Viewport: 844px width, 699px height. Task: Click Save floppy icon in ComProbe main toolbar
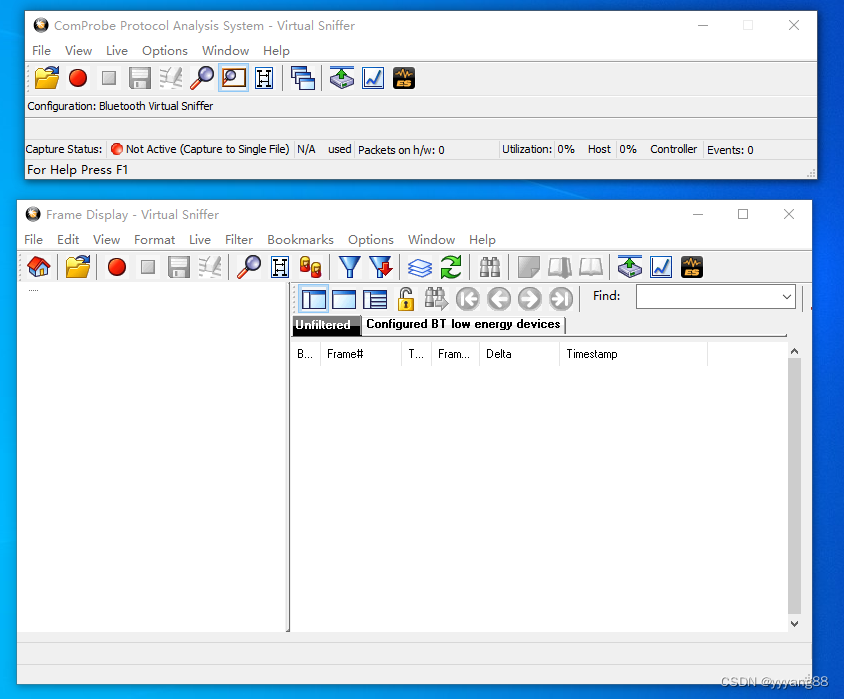tap(139, 78)
